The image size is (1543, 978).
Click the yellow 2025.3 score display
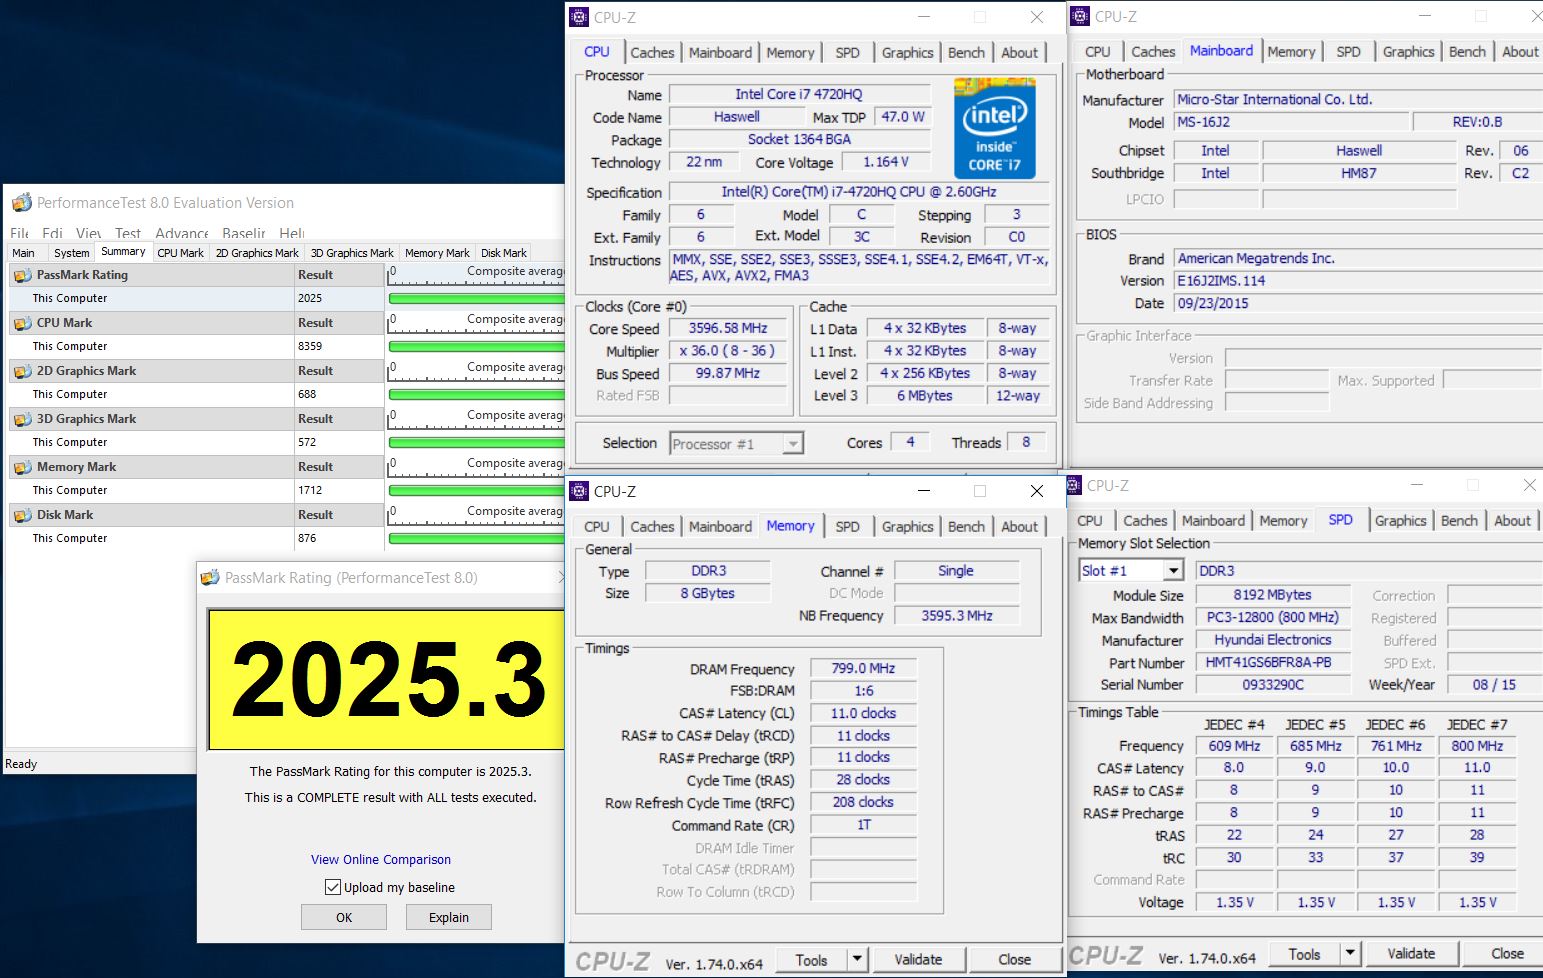click(386, 679)
